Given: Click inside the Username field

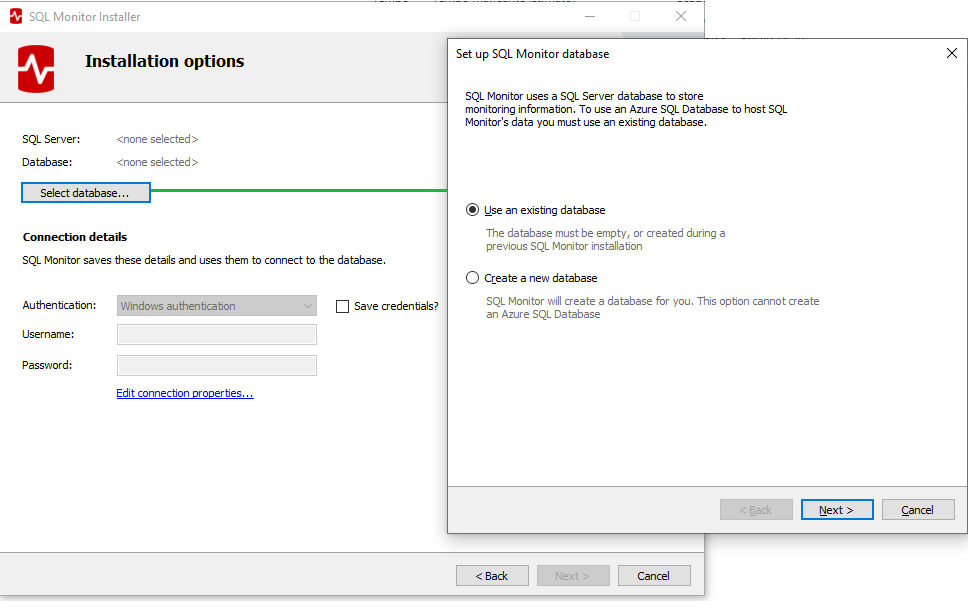Looking at the screenshot, I should (x=216, y=333).
